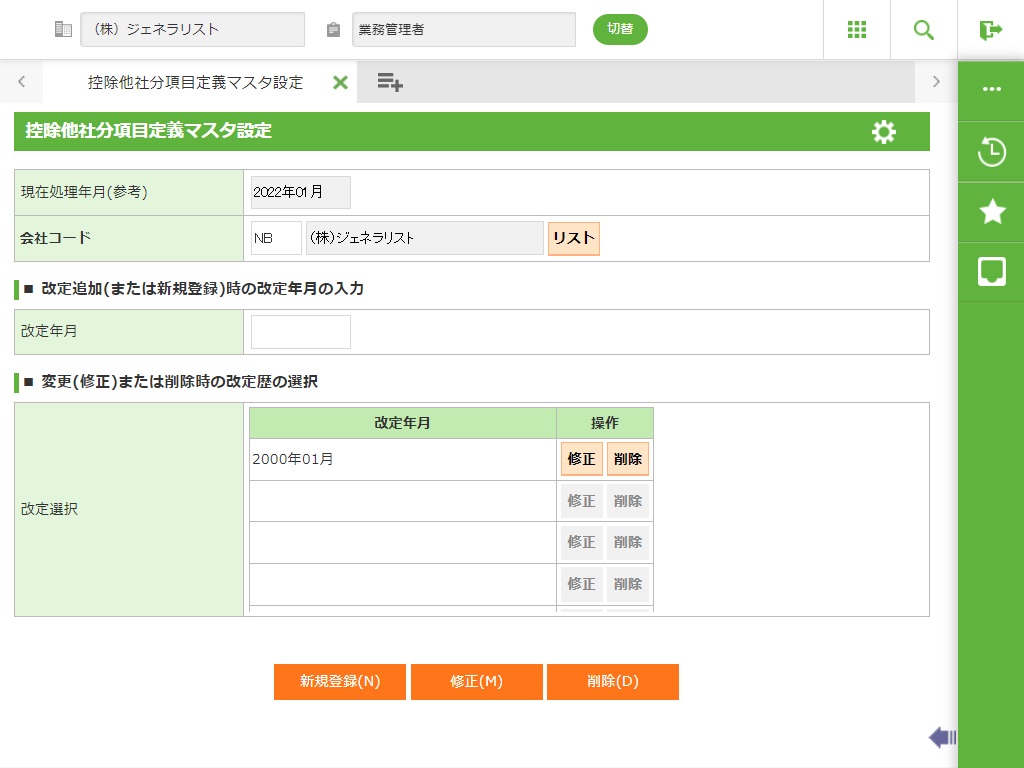1024x768 pixels.
Task: Click 削除 in the 2000年01月 row
Action: (628, 459)
